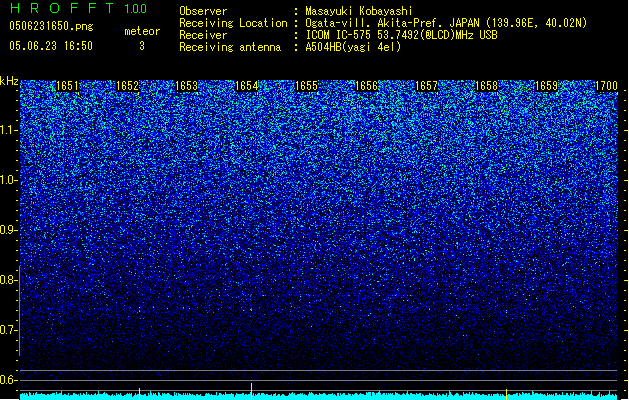Click time label 1655 on spectrogram
629x400 pixels.
pyautogui.click(x=306, y=86)
